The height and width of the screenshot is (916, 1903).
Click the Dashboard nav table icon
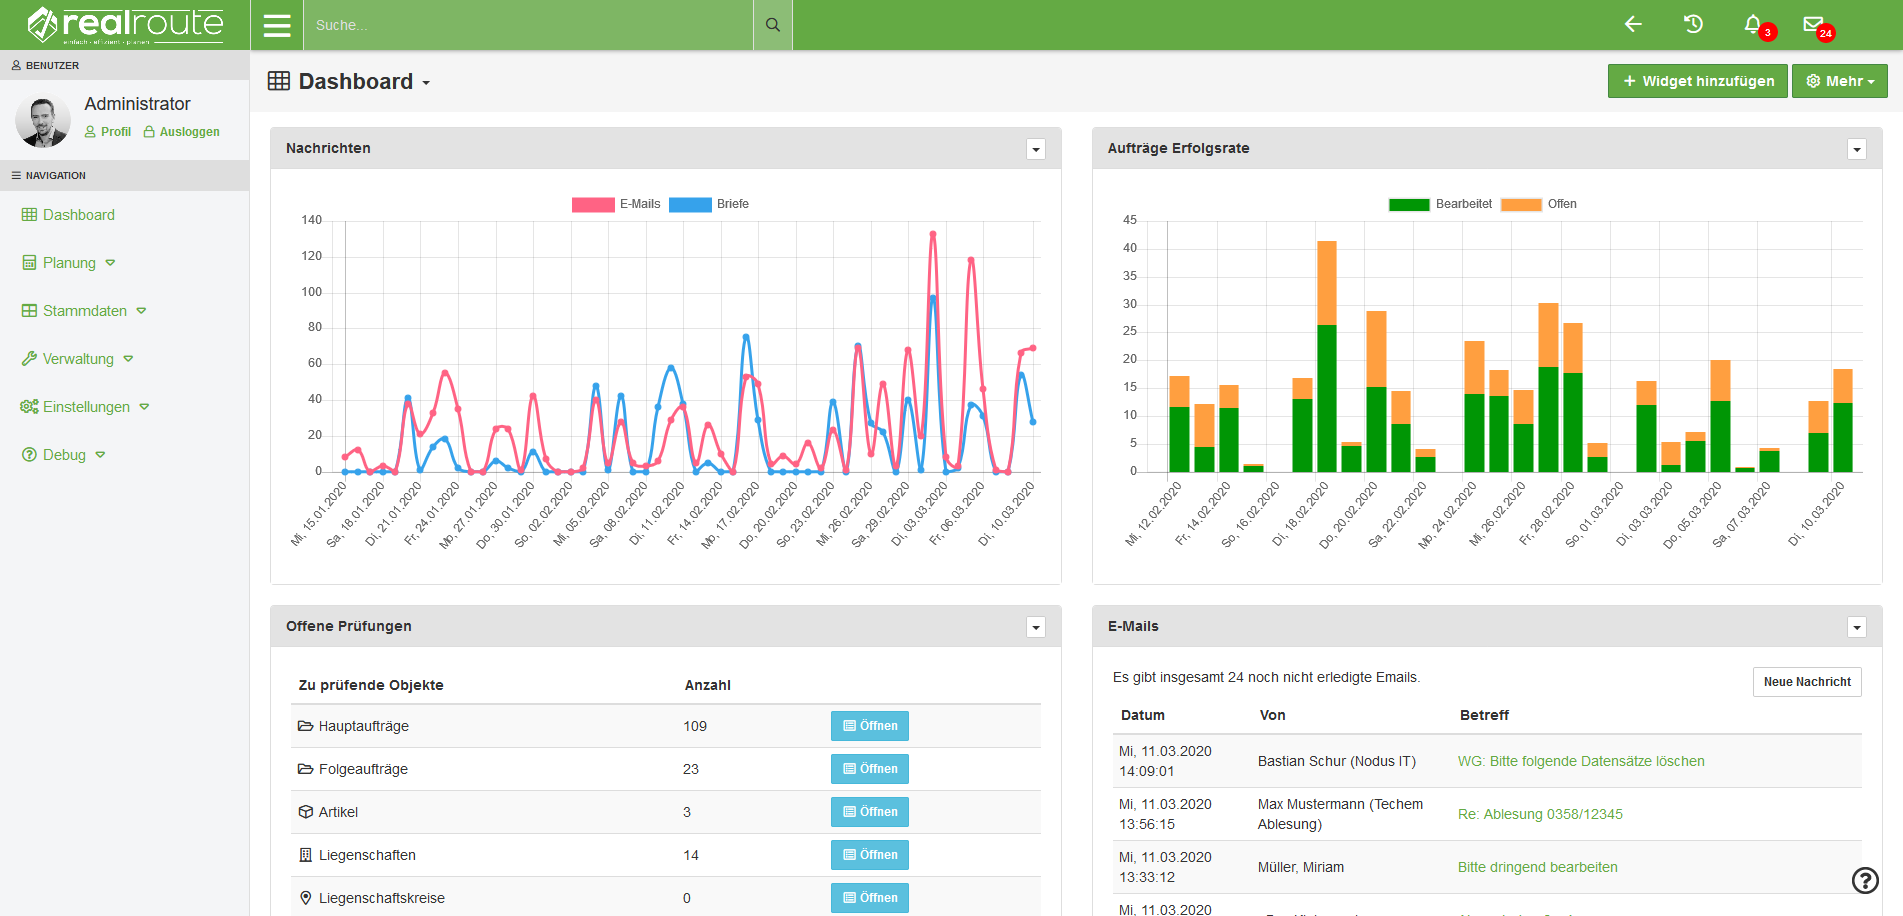[29, 215]
